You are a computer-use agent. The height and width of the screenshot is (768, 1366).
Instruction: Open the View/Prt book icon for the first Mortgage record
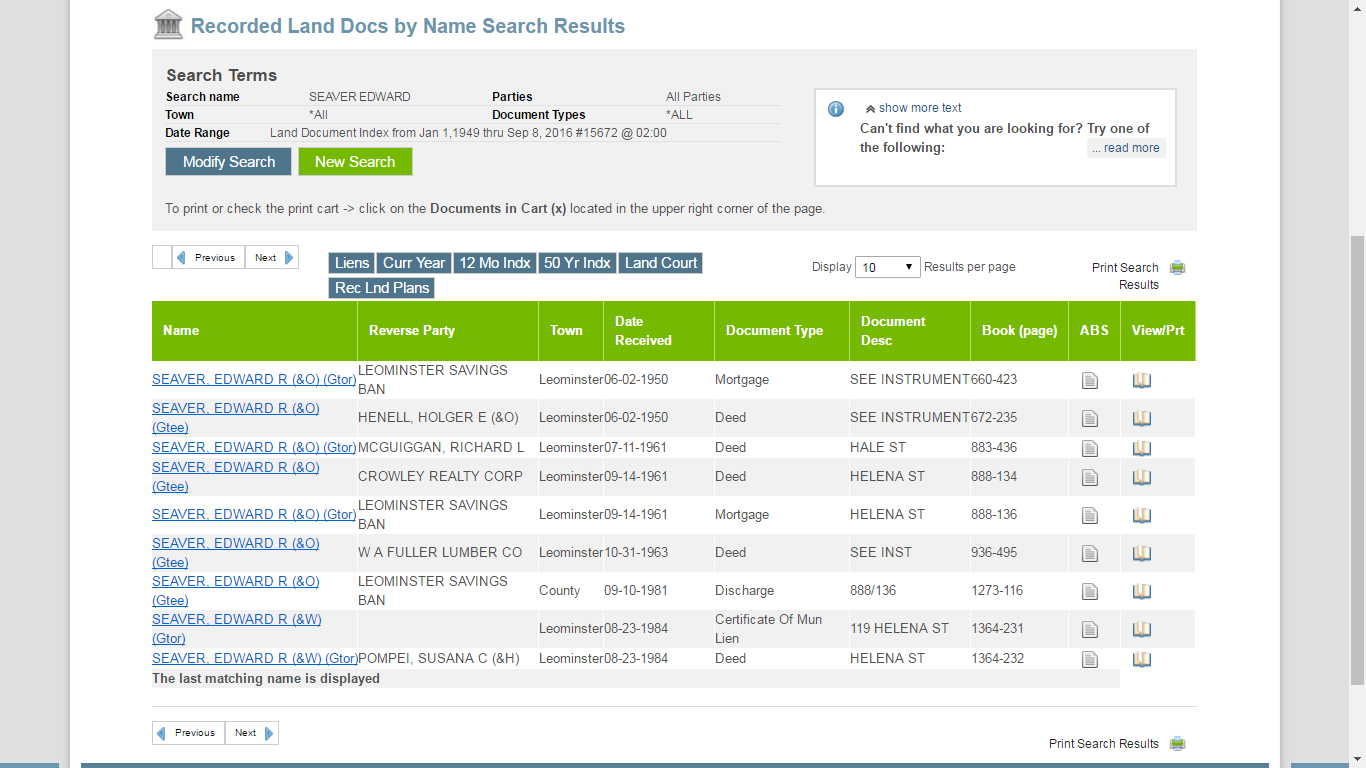point(1141,380)
